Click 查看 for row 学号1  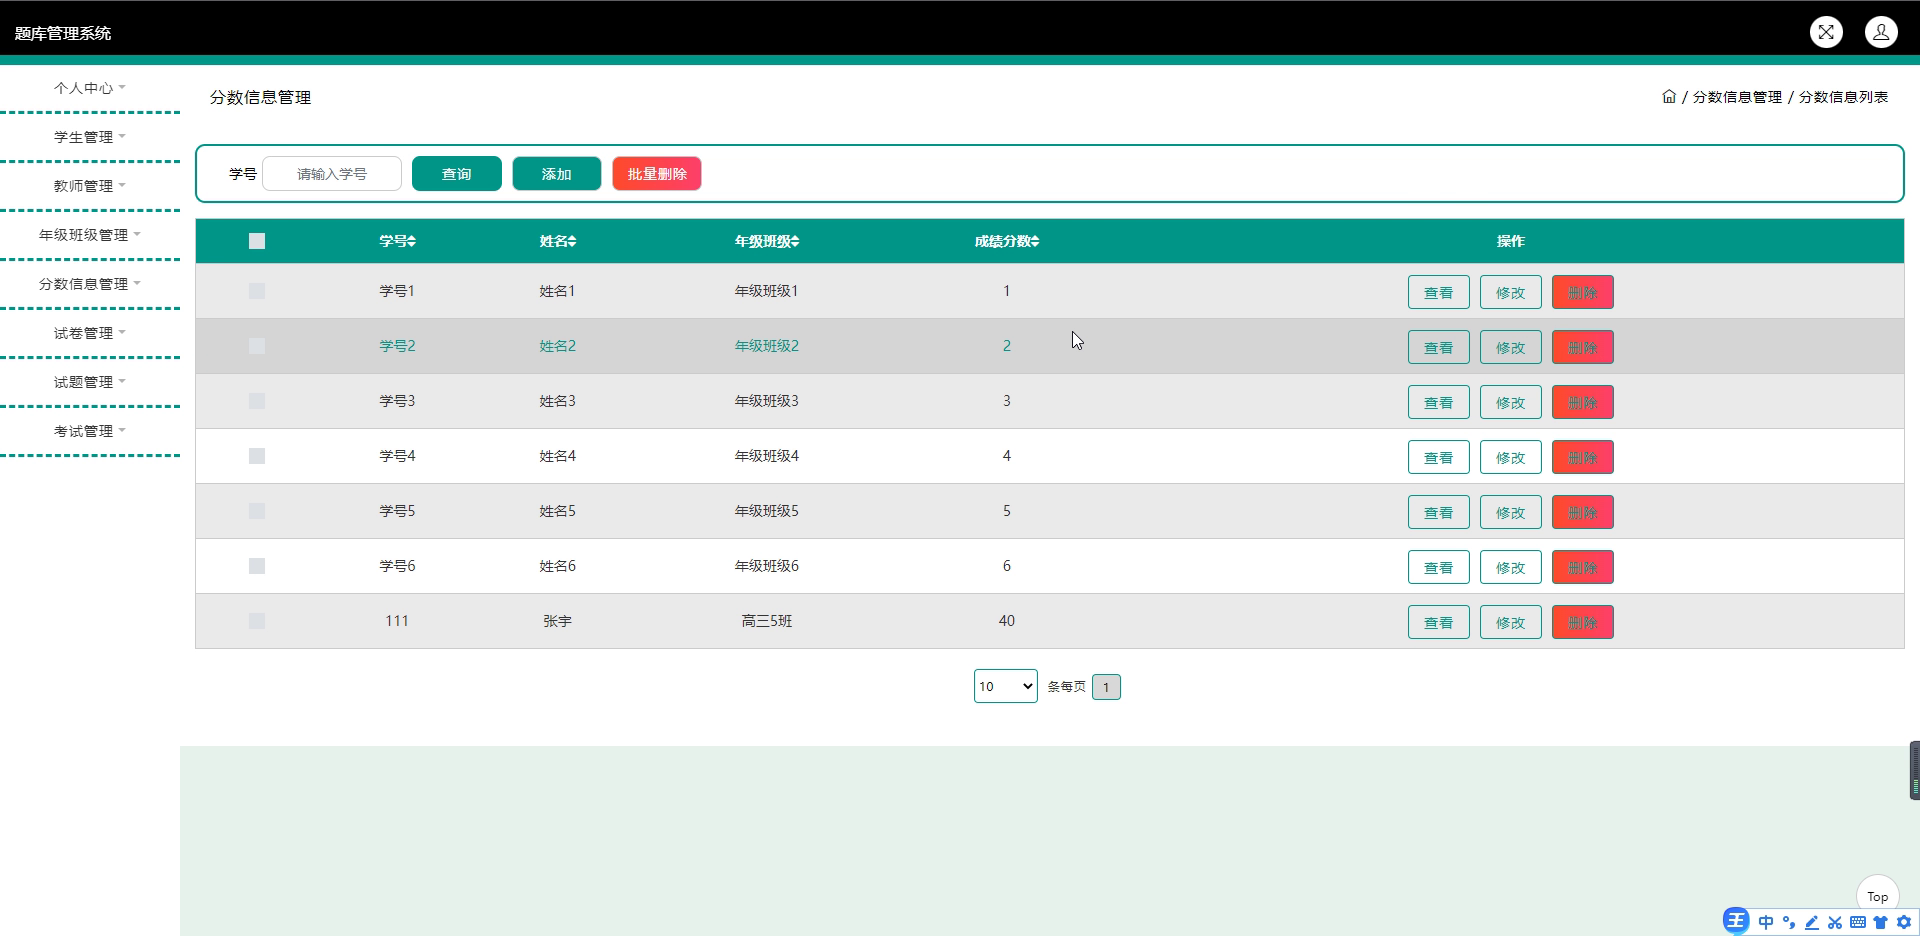coord(1439,292)
